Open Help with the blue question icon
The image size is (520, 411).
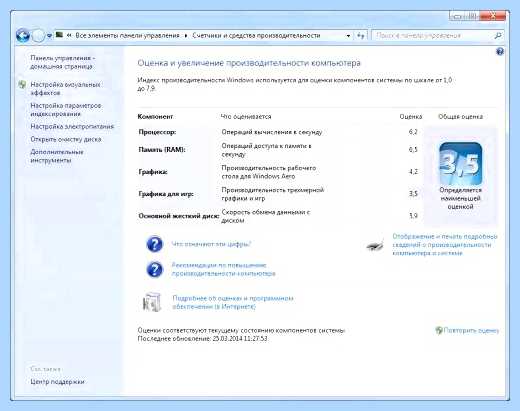pos(500,51)
